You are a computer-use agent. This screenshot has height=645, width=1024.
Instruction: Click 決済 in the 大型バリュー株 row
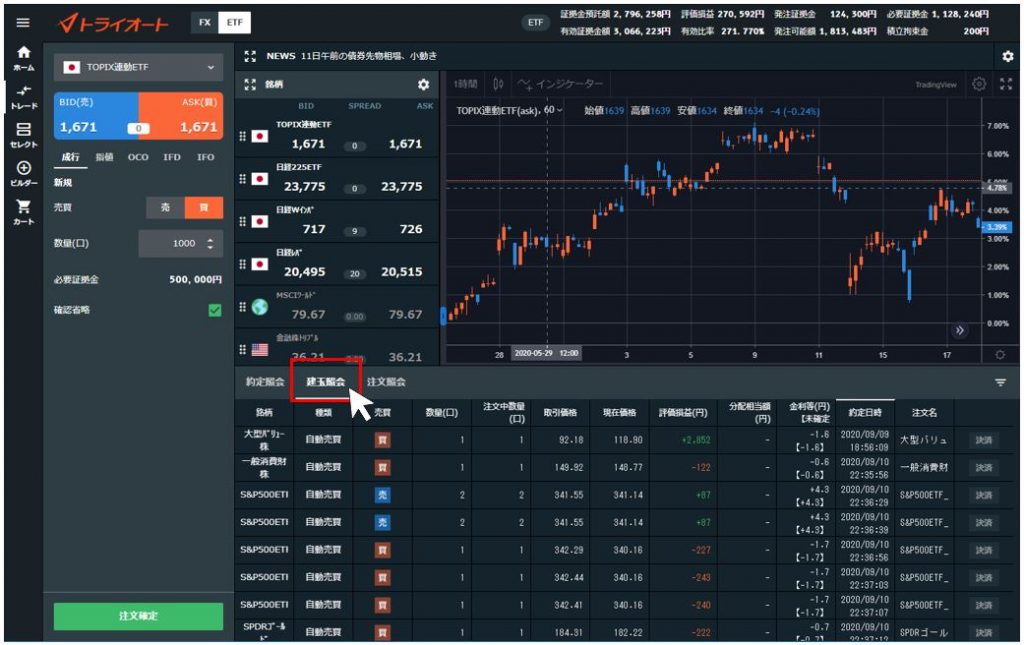click(x=984, y=440)
